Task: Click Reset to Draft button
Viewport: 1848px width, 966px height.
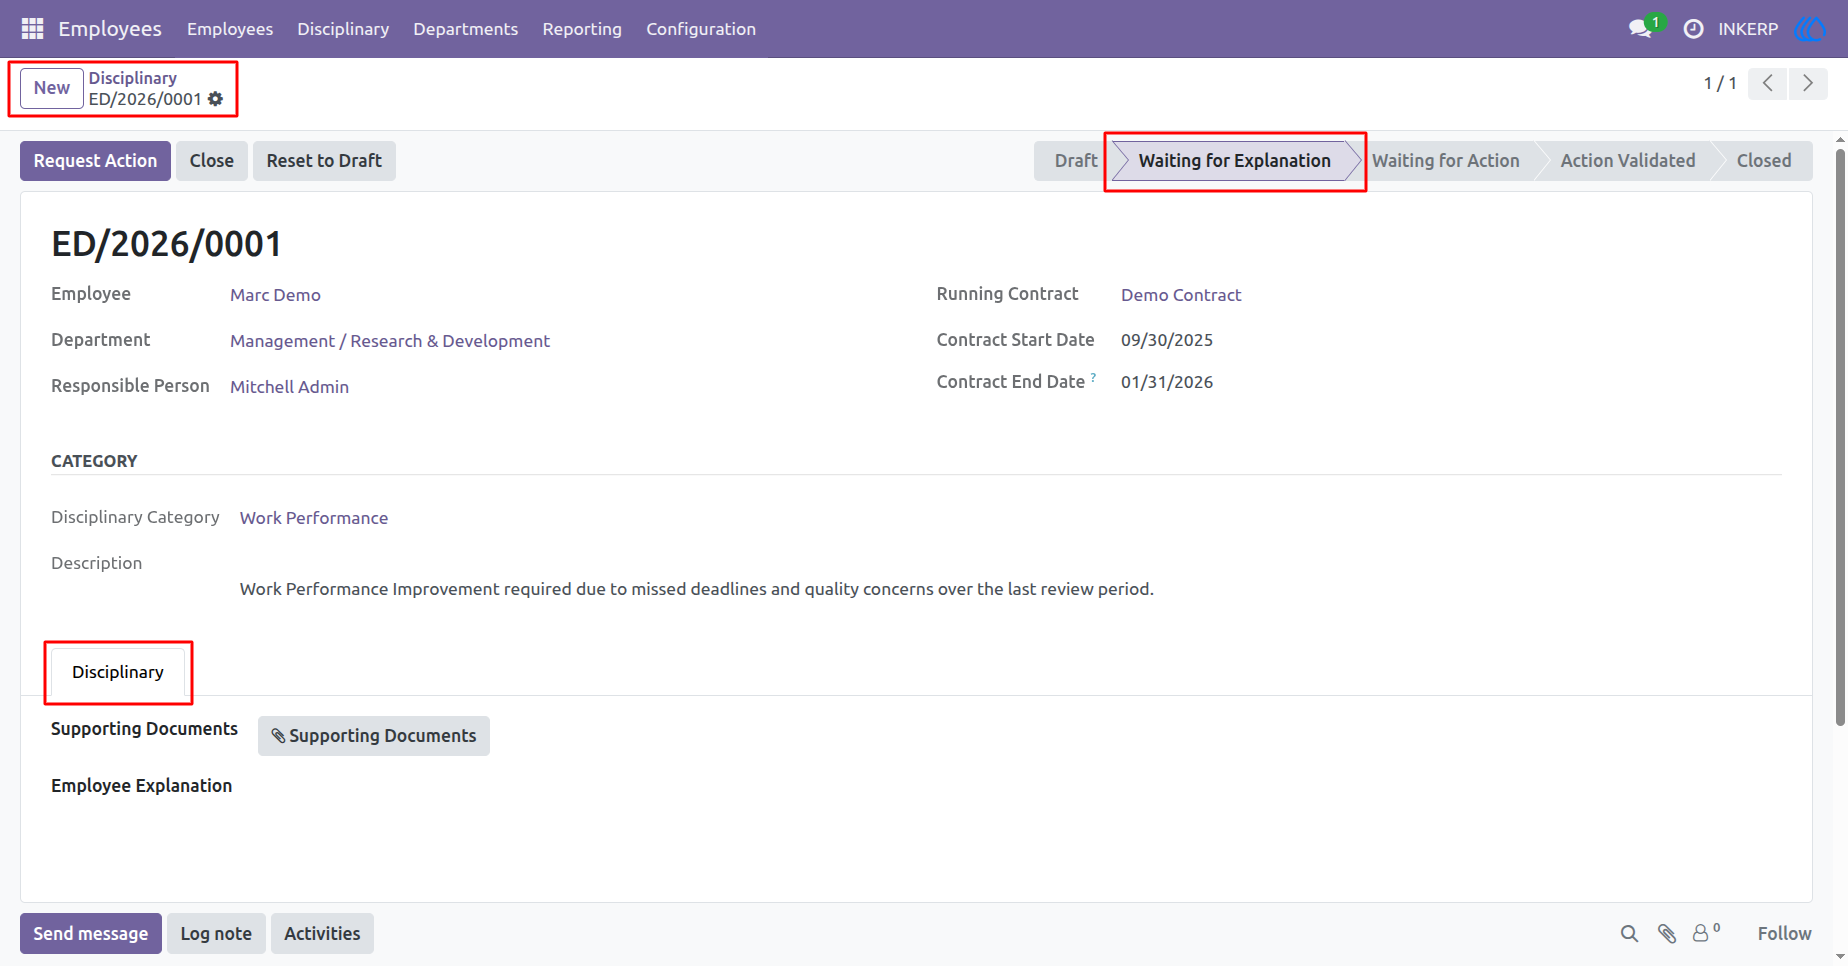Action: pyautogui.click(x=324, y=161)
